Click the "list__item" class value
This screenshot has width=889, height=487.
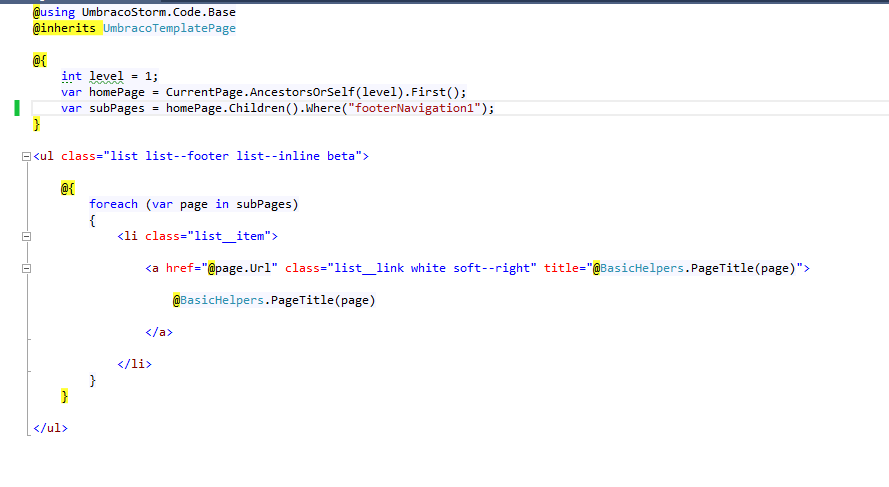tap(230, 236)
